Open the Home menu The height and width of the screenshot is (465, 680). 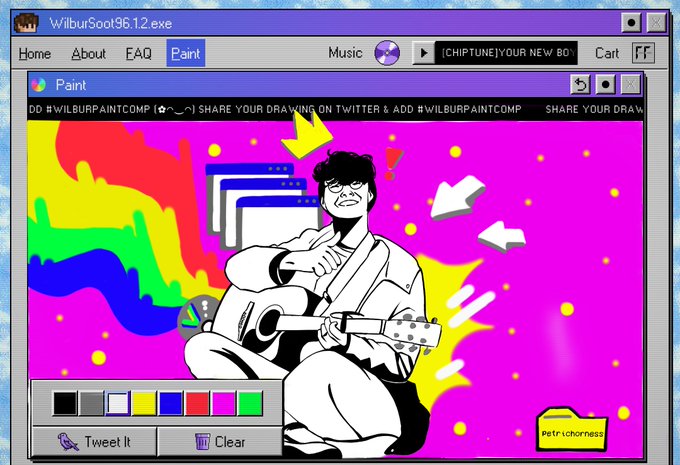click(x=35, y=54)
